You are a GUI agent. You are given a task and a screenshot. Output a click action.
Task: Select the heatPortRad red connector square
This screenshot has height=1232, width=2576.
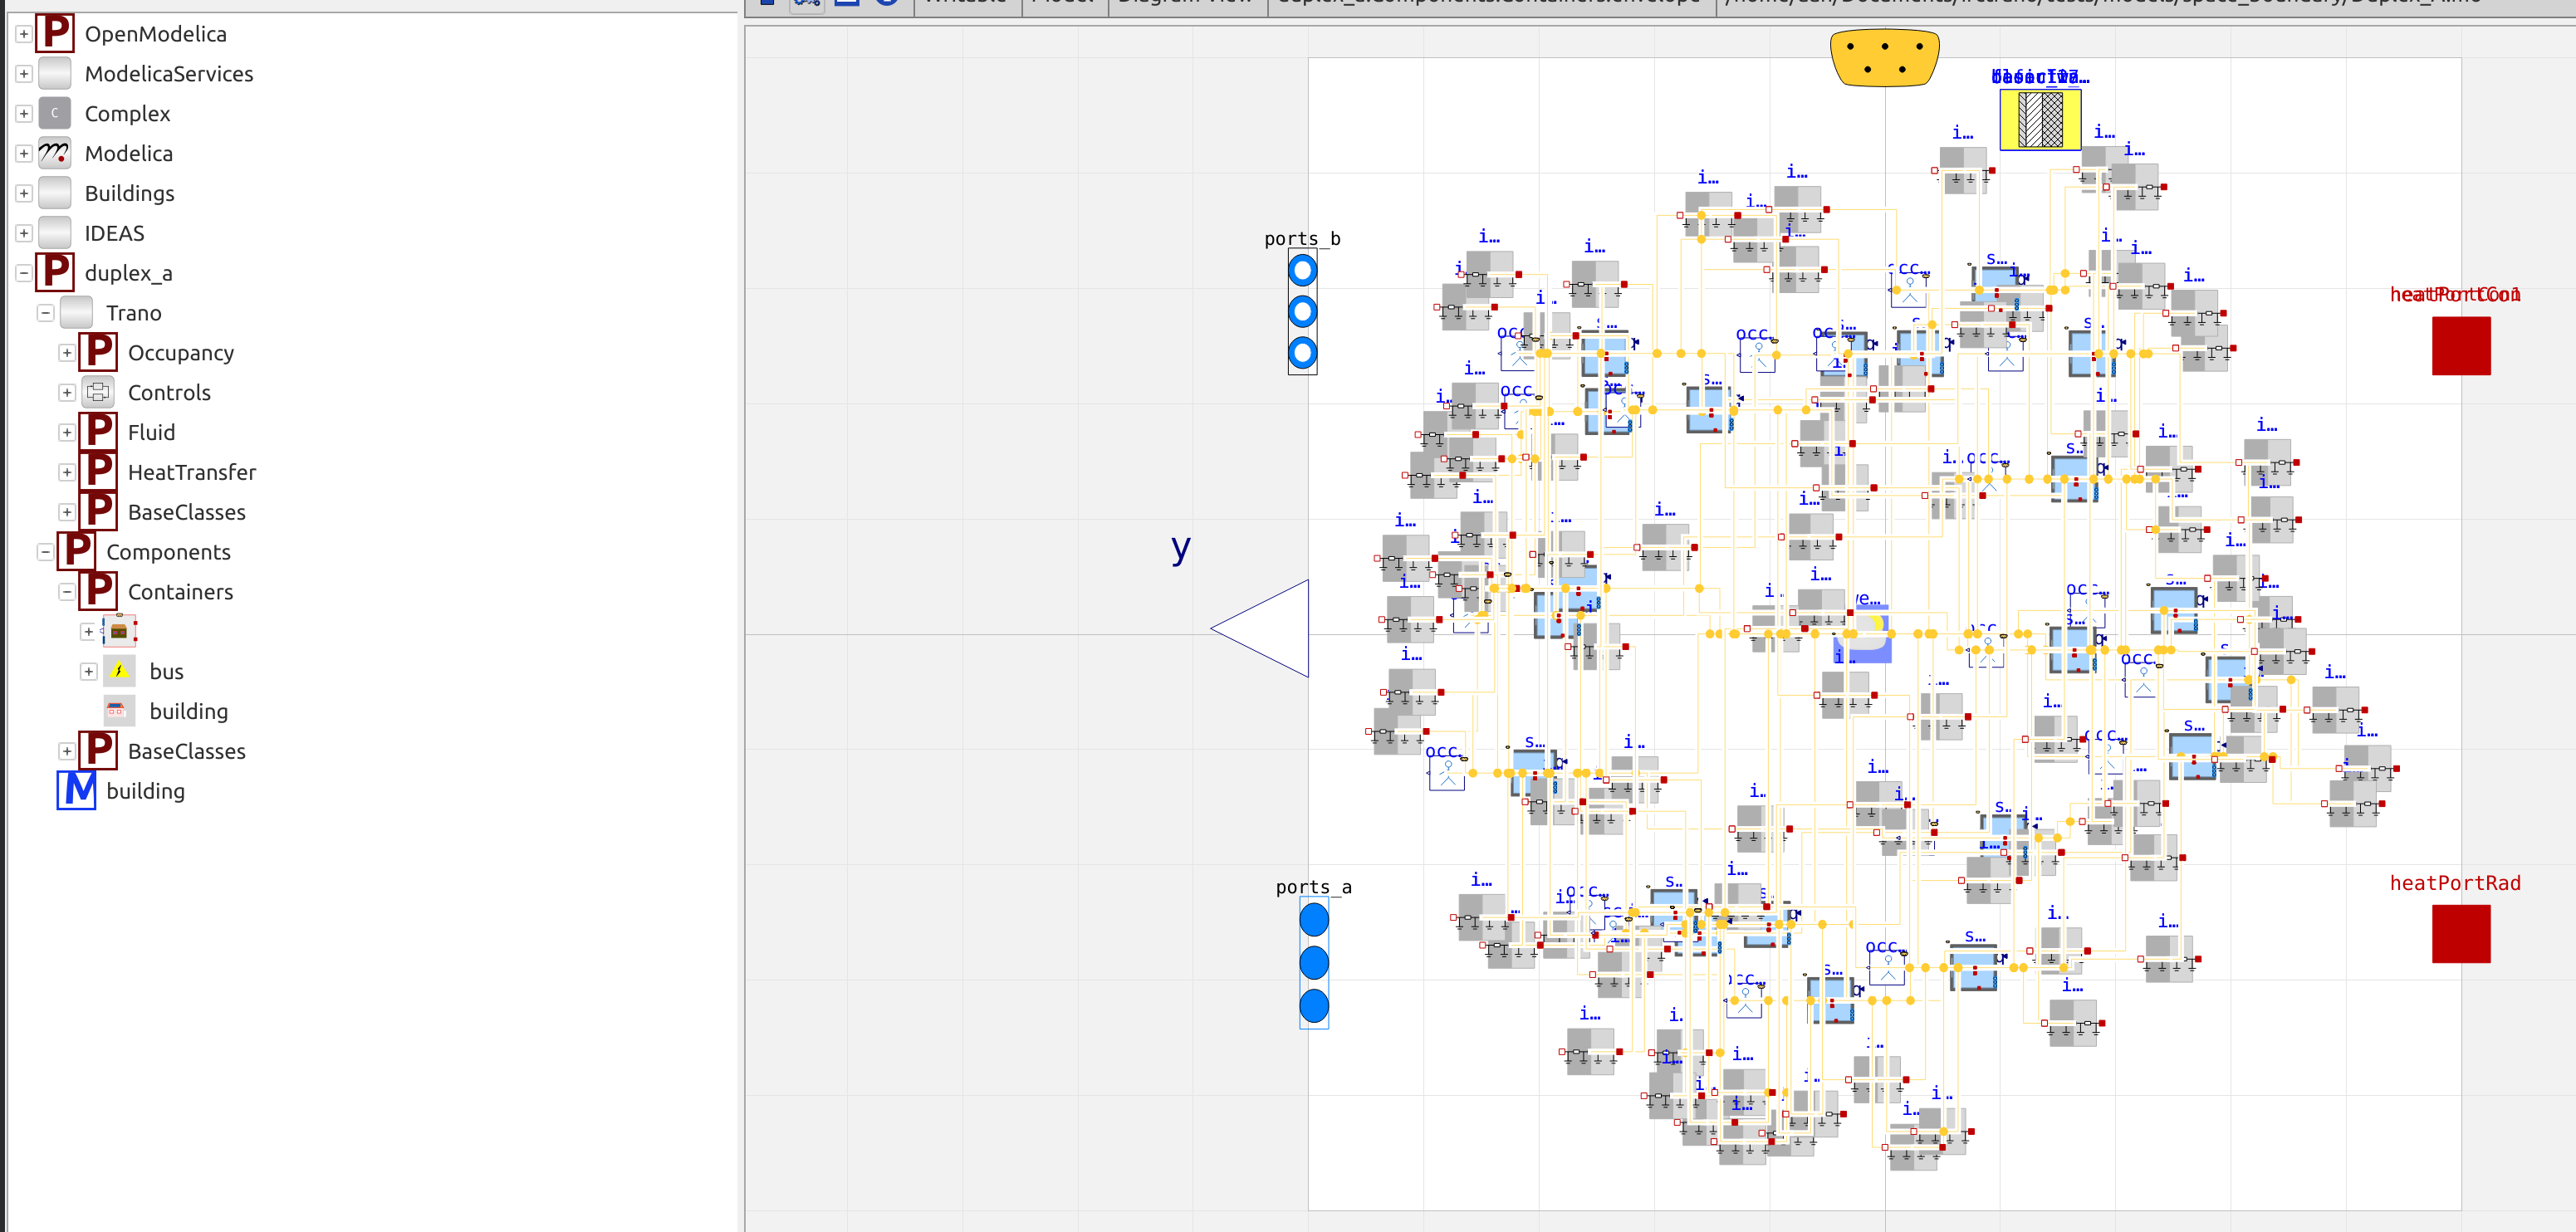(2461, 934)
